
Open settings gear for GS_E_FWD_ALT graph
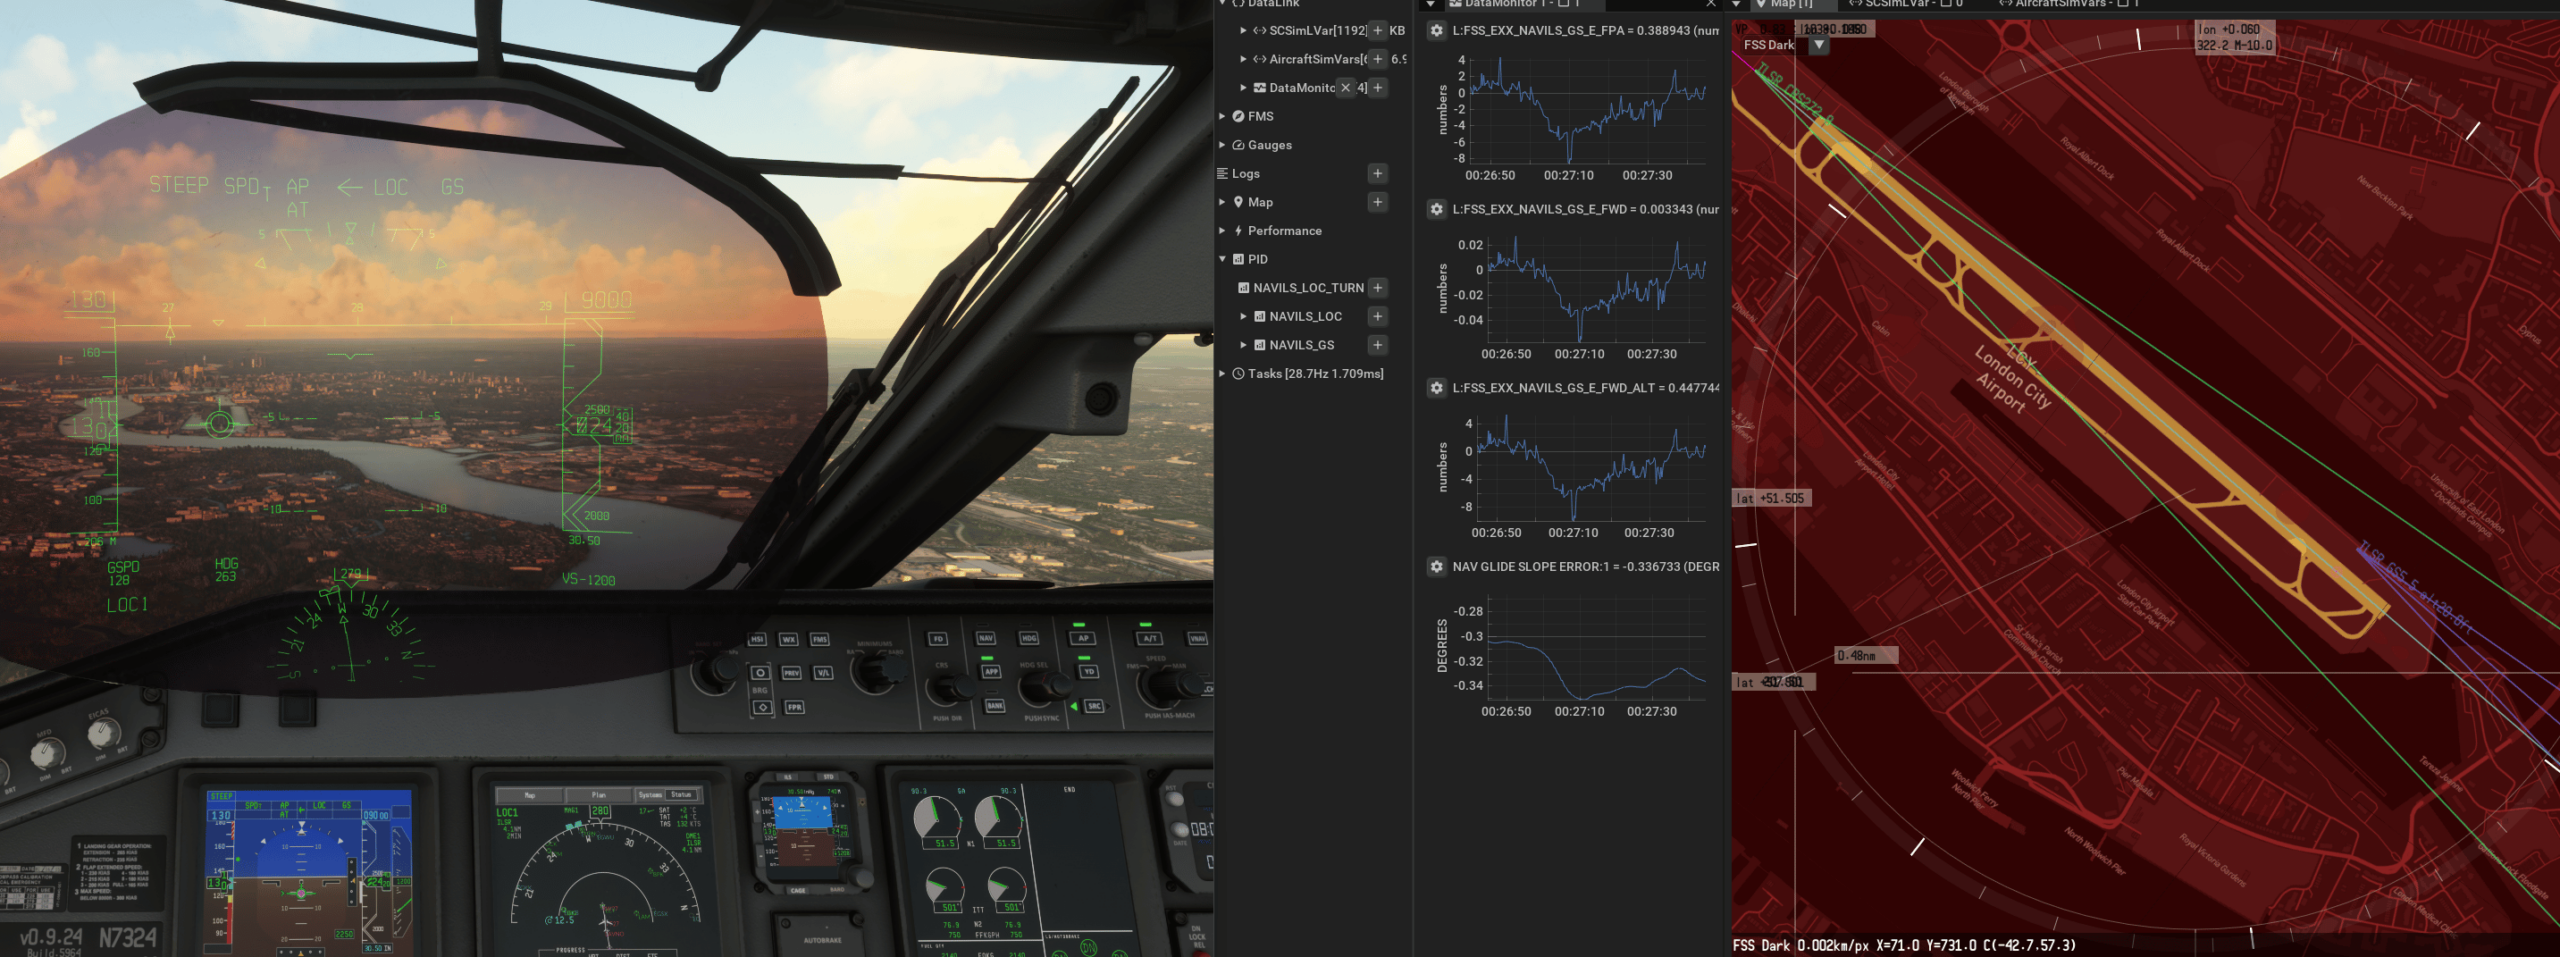[x=1436, y=387]
